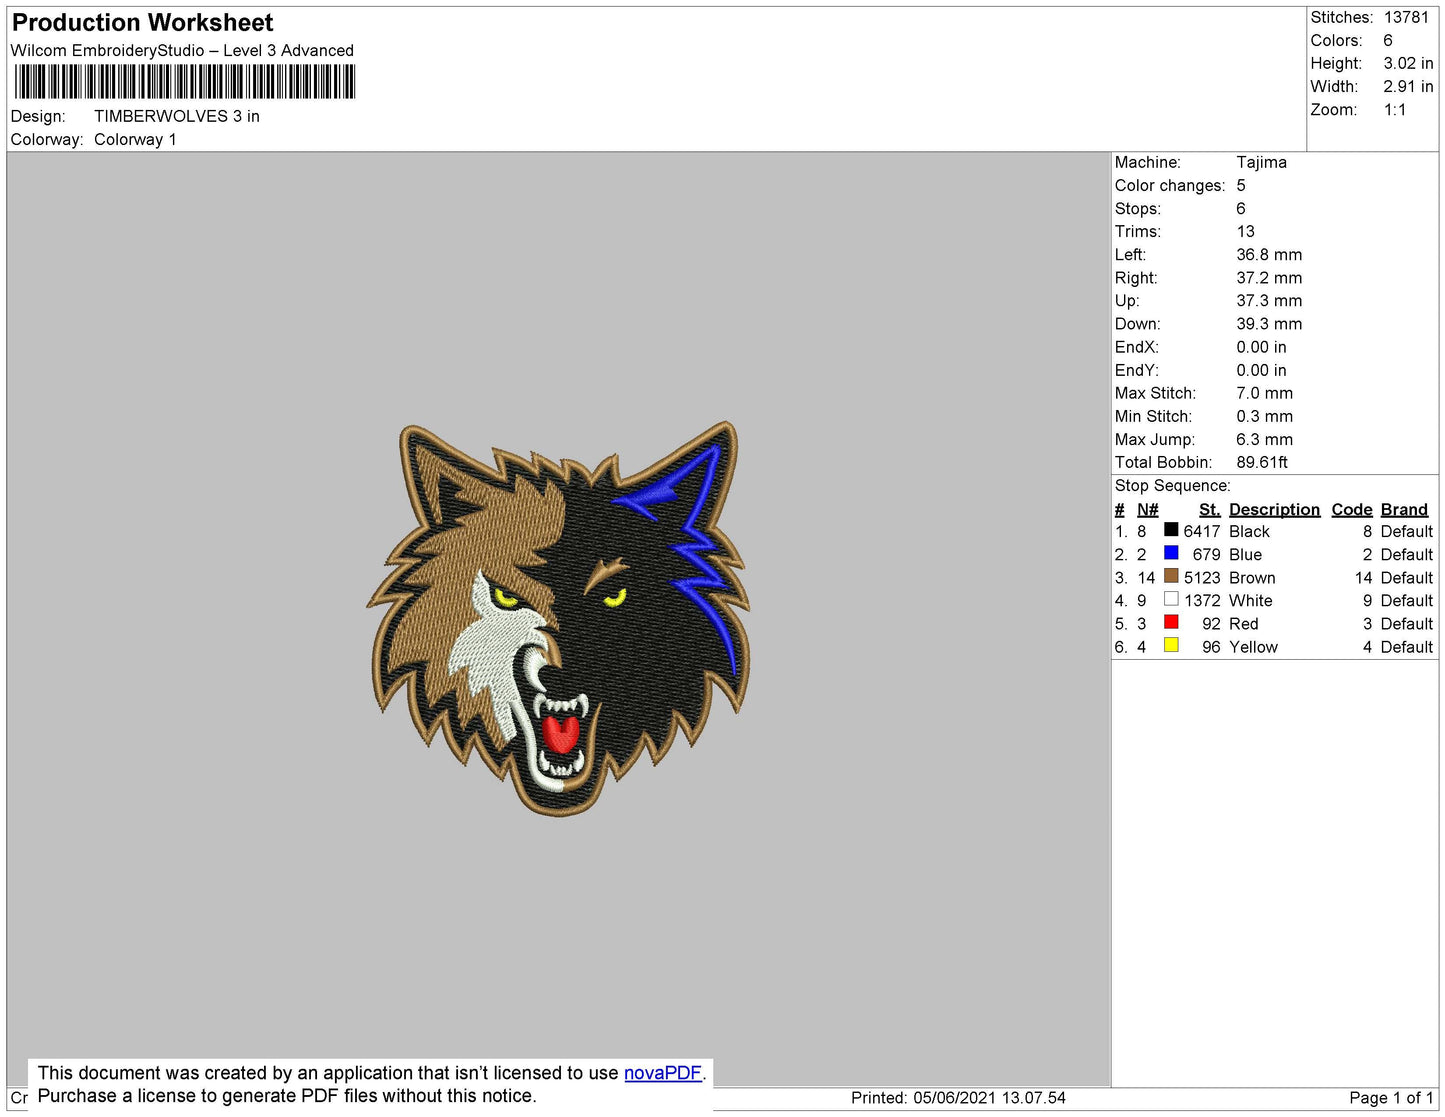Click the 'Stop Sequence:' heading
The image size is (1445, 1117).
(1173, 486)
